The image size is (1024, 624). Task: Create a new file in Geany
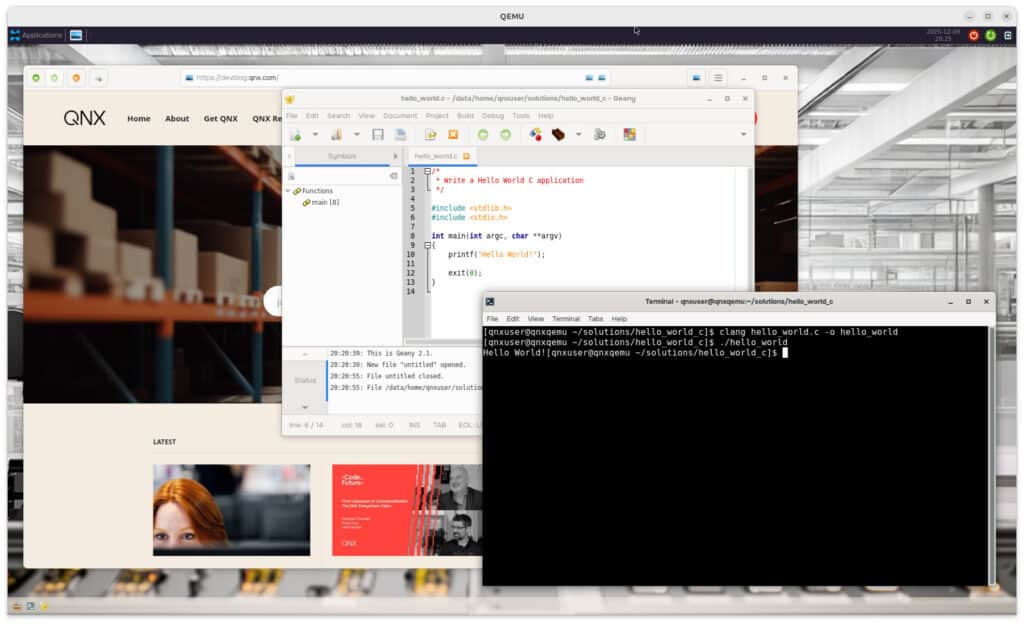pos(296,134)
